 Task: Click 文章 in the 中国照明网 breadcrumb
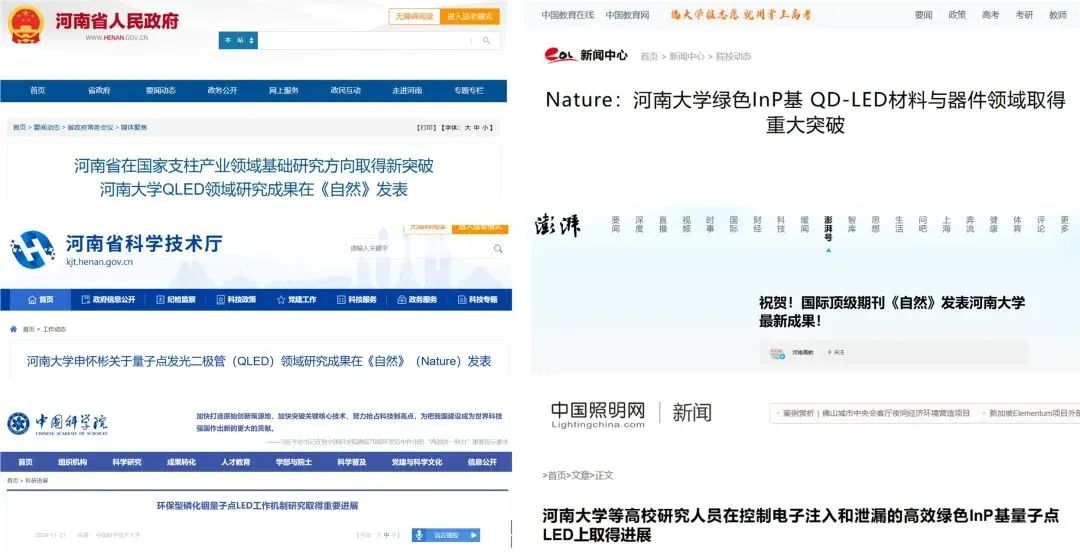(581, 475)
